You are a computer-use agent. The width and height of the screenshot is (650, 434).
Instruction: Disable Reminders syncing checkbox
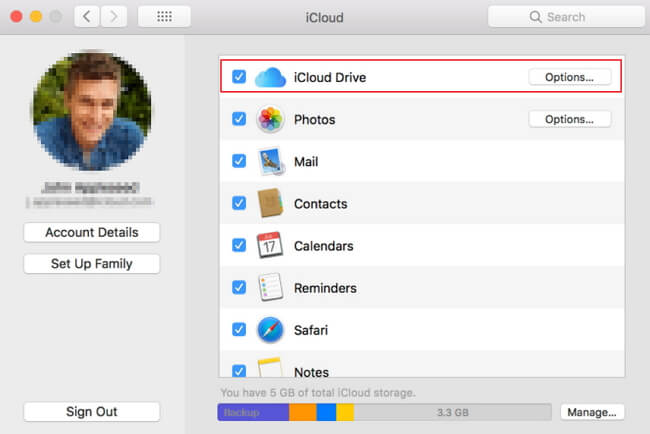point(239,287)
